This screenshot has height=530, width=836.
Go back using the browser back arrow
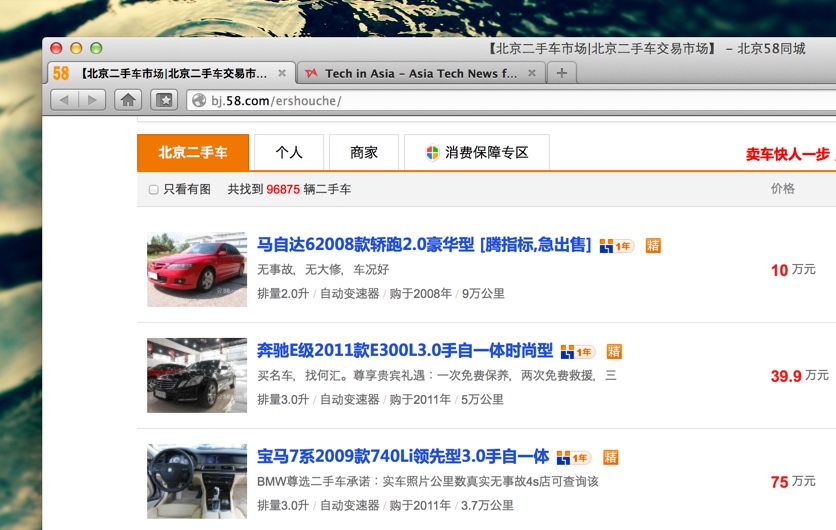click(x=65, y=100)
